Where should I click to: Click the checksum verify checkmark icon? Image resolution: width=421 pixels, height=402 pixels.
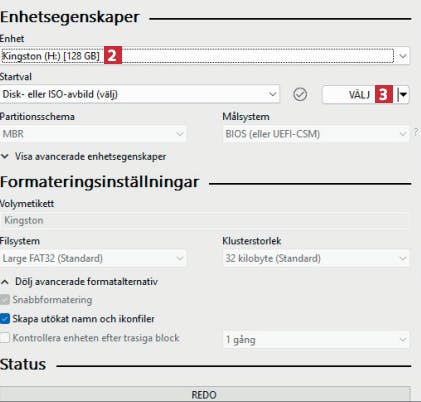pyautogui.click(x=300, y=94)
